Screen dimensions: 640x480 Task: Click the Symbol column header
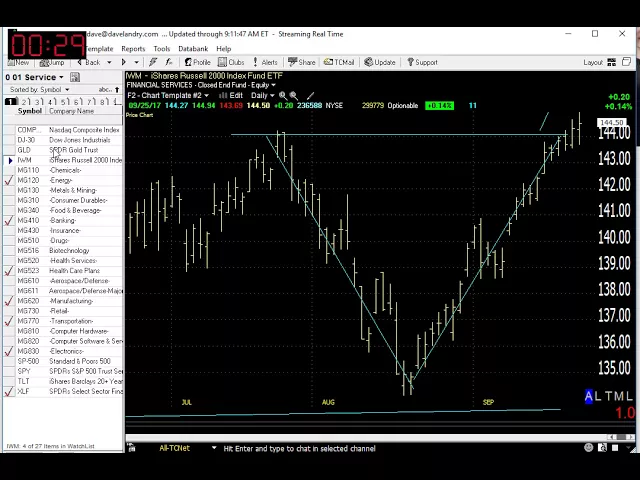tap(29, 111)
